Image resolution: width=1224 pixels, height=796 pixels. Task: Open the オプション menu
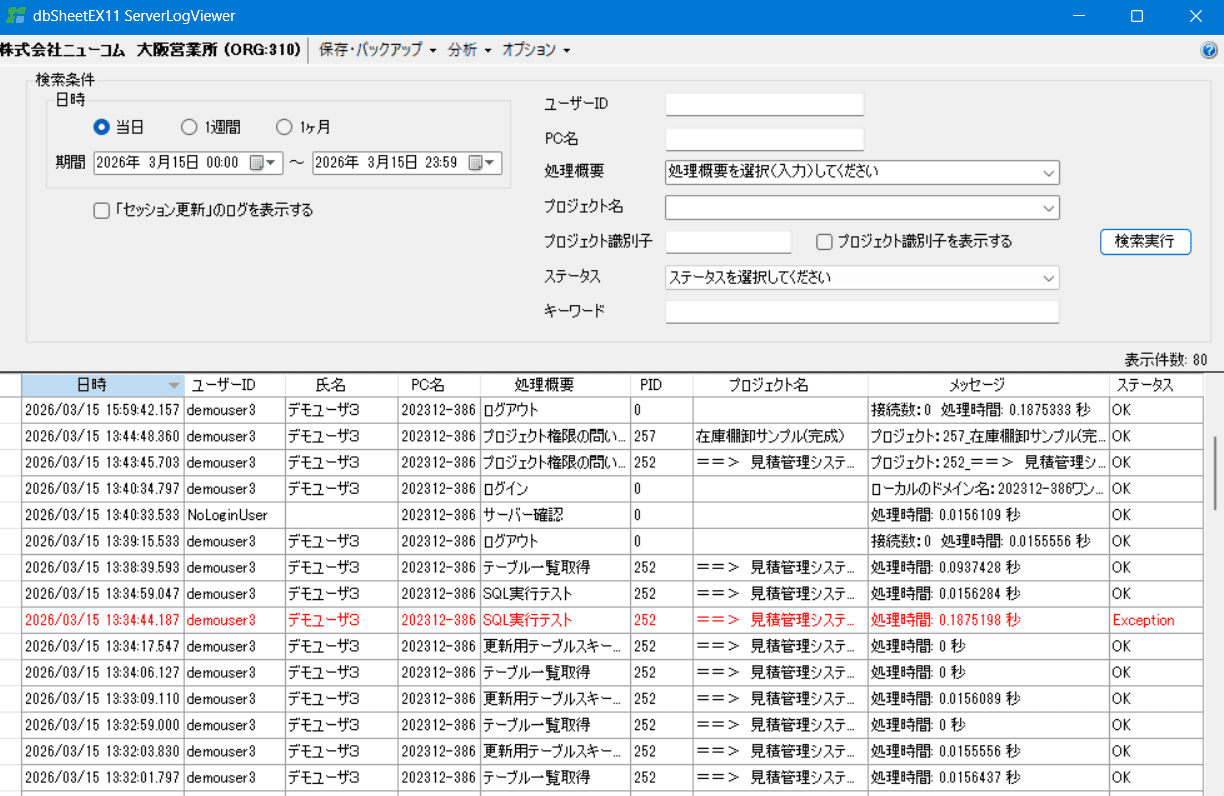coord(535,50)
